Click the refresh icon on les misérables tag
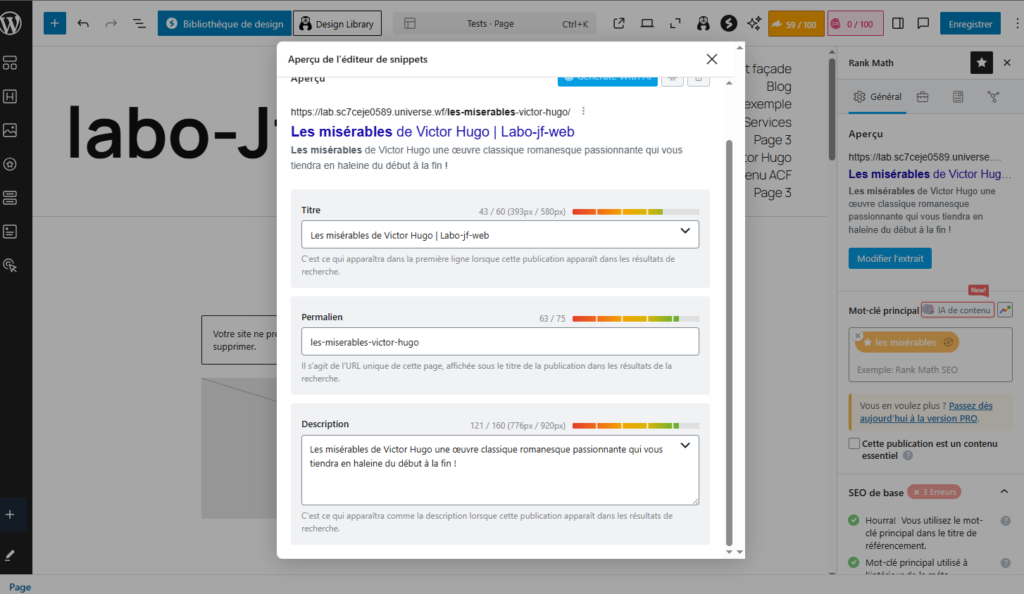Image resolution: width=1024 pixels, height=594 pixels. [x=948, y=342]
